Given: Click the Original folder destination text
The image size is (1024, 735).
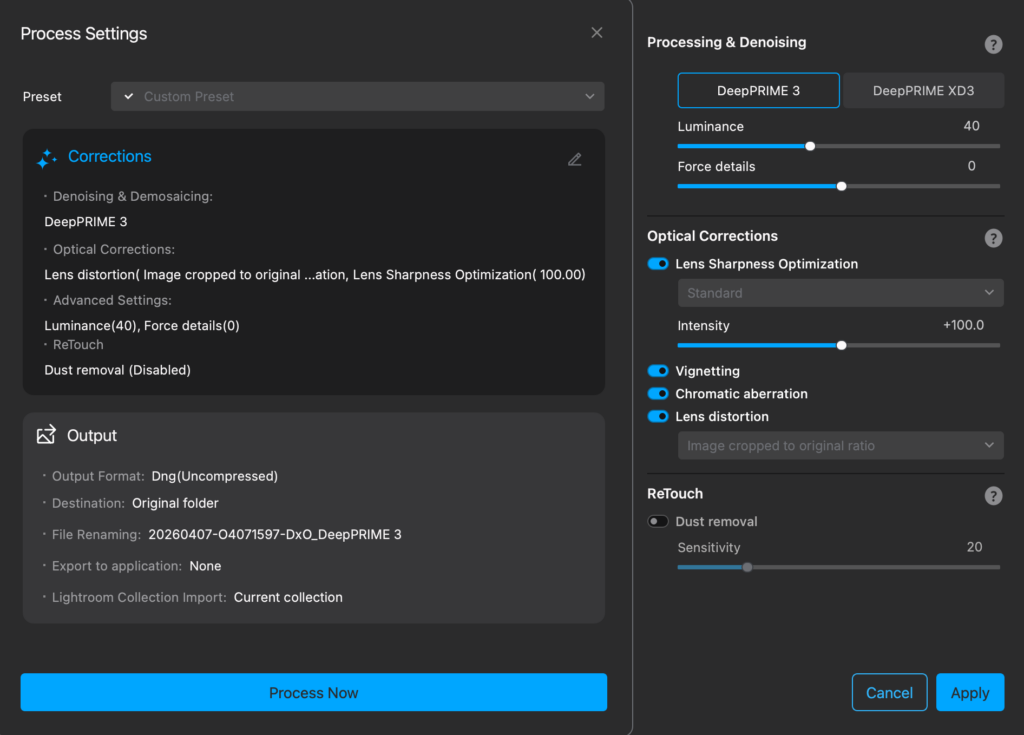Looking at the screenshot, I should point(175,503).
